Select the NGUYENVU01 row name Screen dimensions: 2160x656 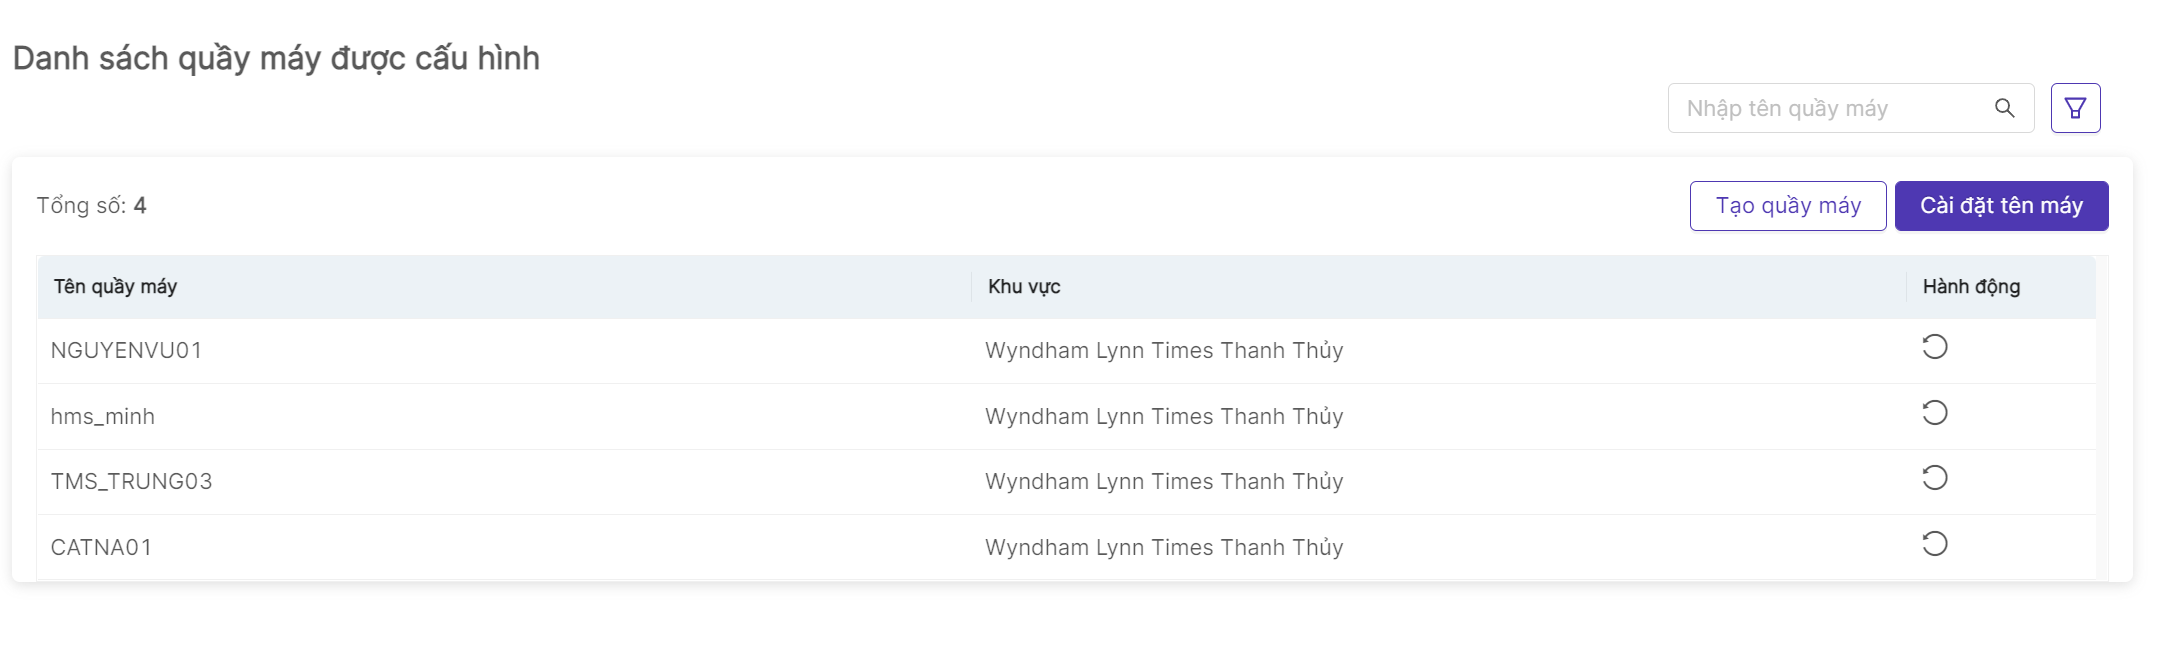[126, 351]
